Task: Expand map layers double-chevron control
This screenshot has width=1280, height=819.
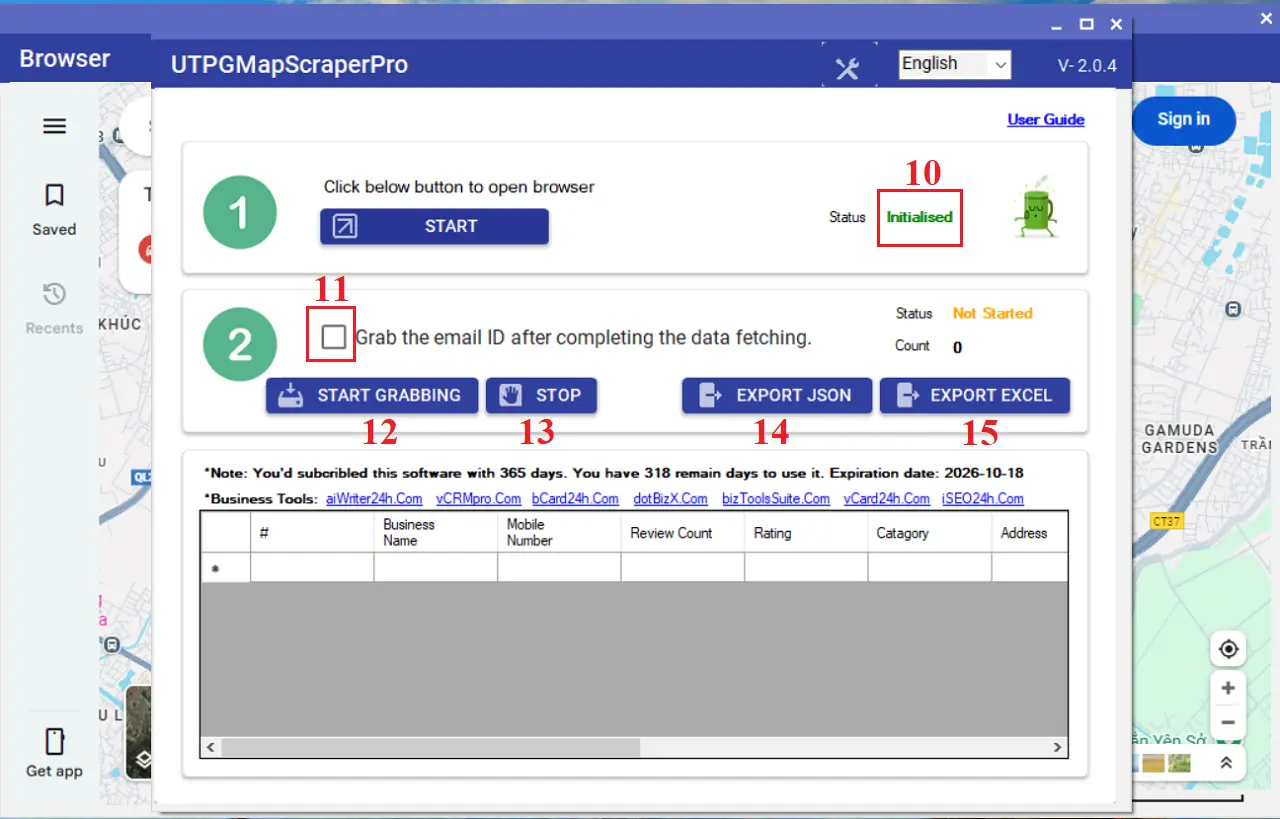Action: pos(1226,763)
